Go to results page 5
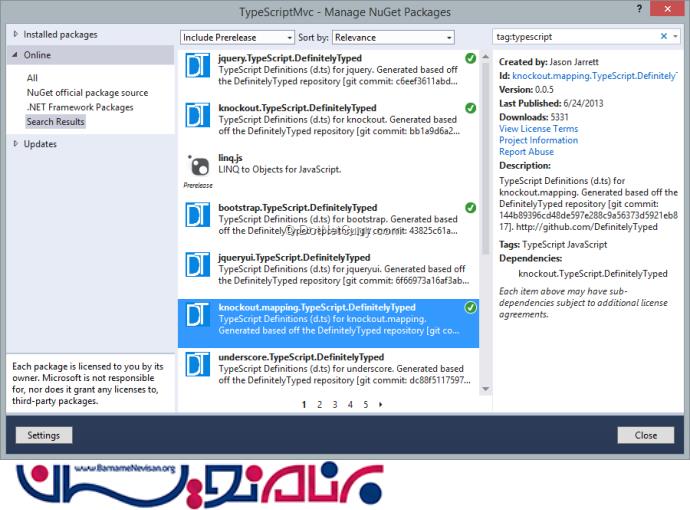This screenshot has height=510, width=690. 366,404
